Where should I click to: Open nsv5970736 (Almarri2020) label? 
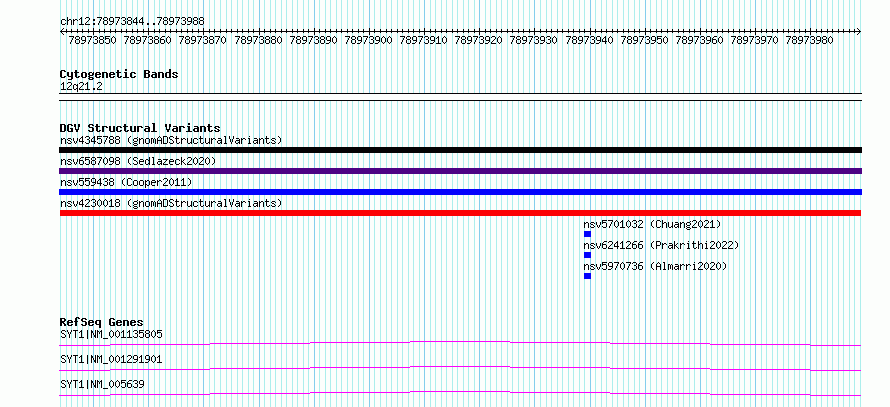tap(655, 266)
